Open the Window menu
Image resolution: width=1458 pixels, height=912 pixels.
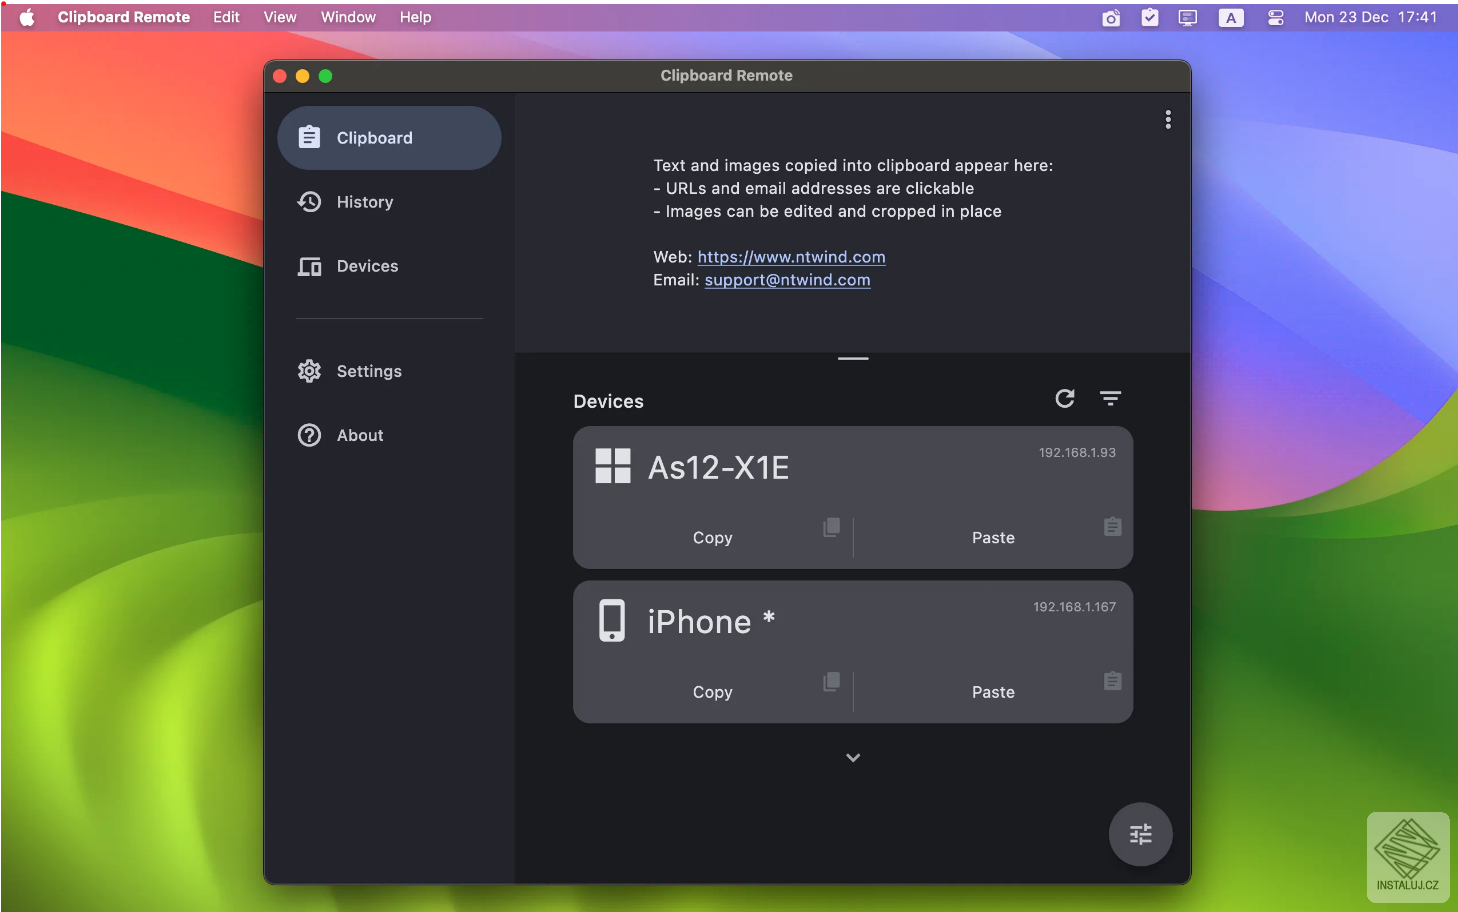tap(348, 17)
